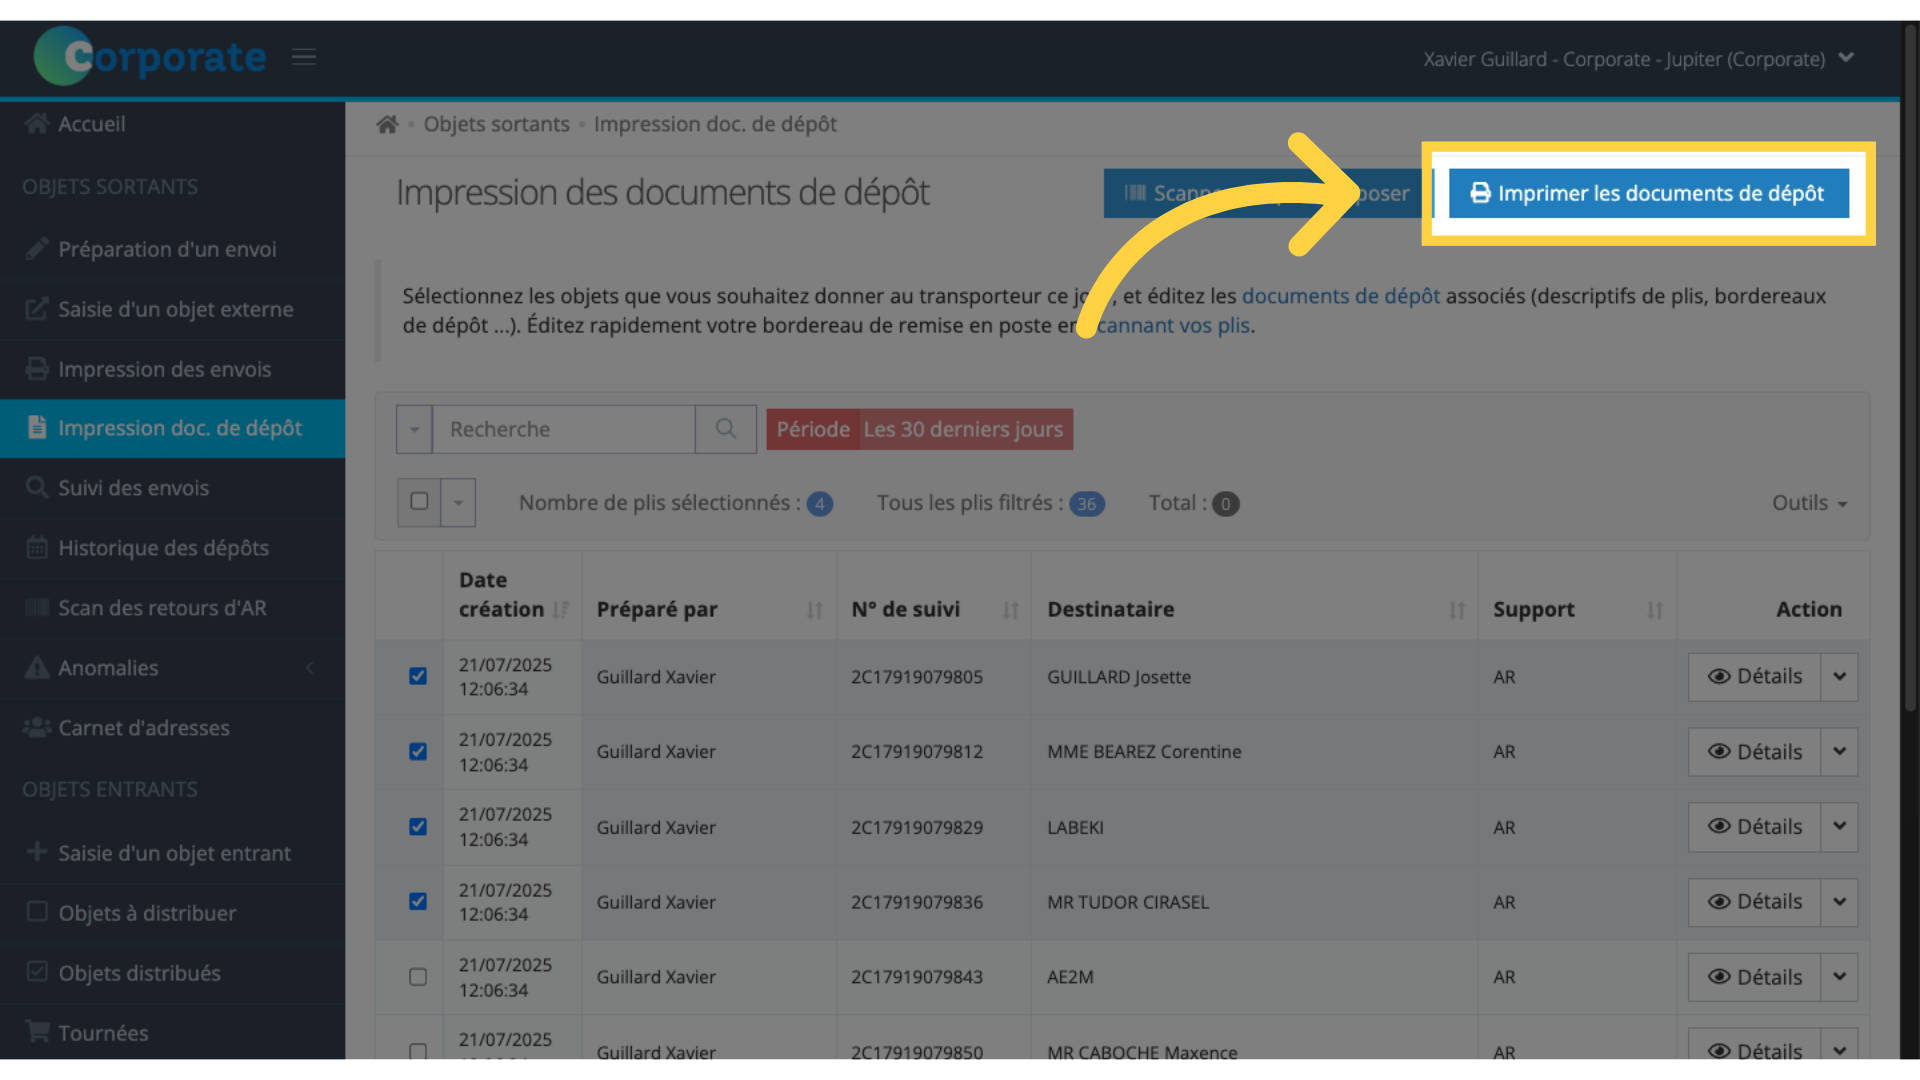View Détails for LABEKI row
The image size is (1920, 1080).
(1754, 827)
